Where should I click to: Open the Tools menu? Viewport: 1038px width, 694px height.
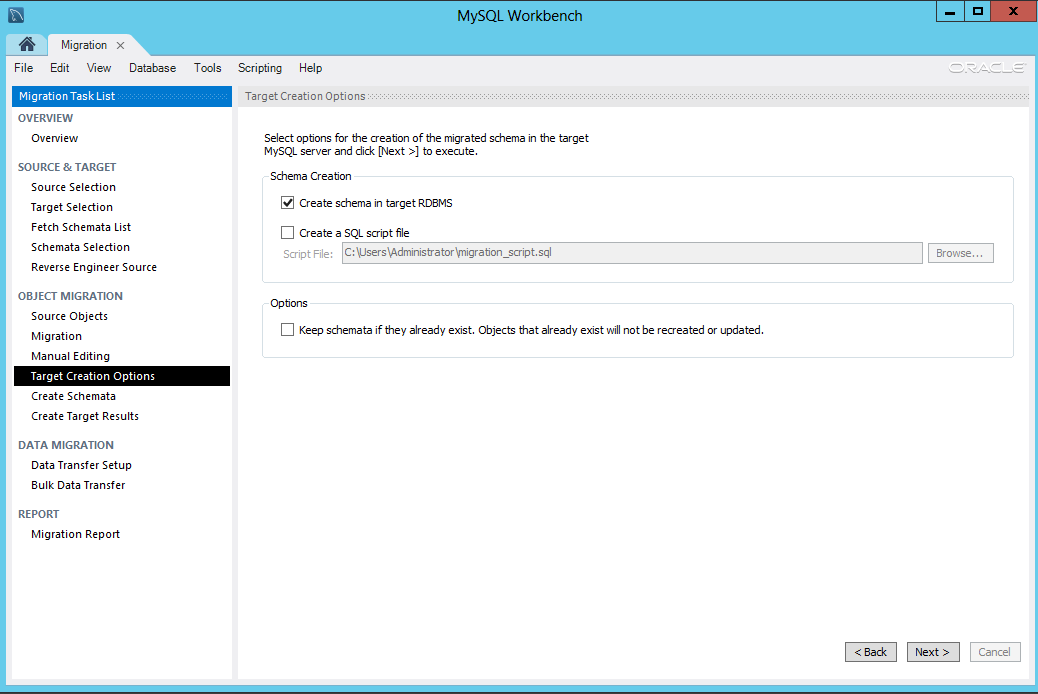click(208, 68)
